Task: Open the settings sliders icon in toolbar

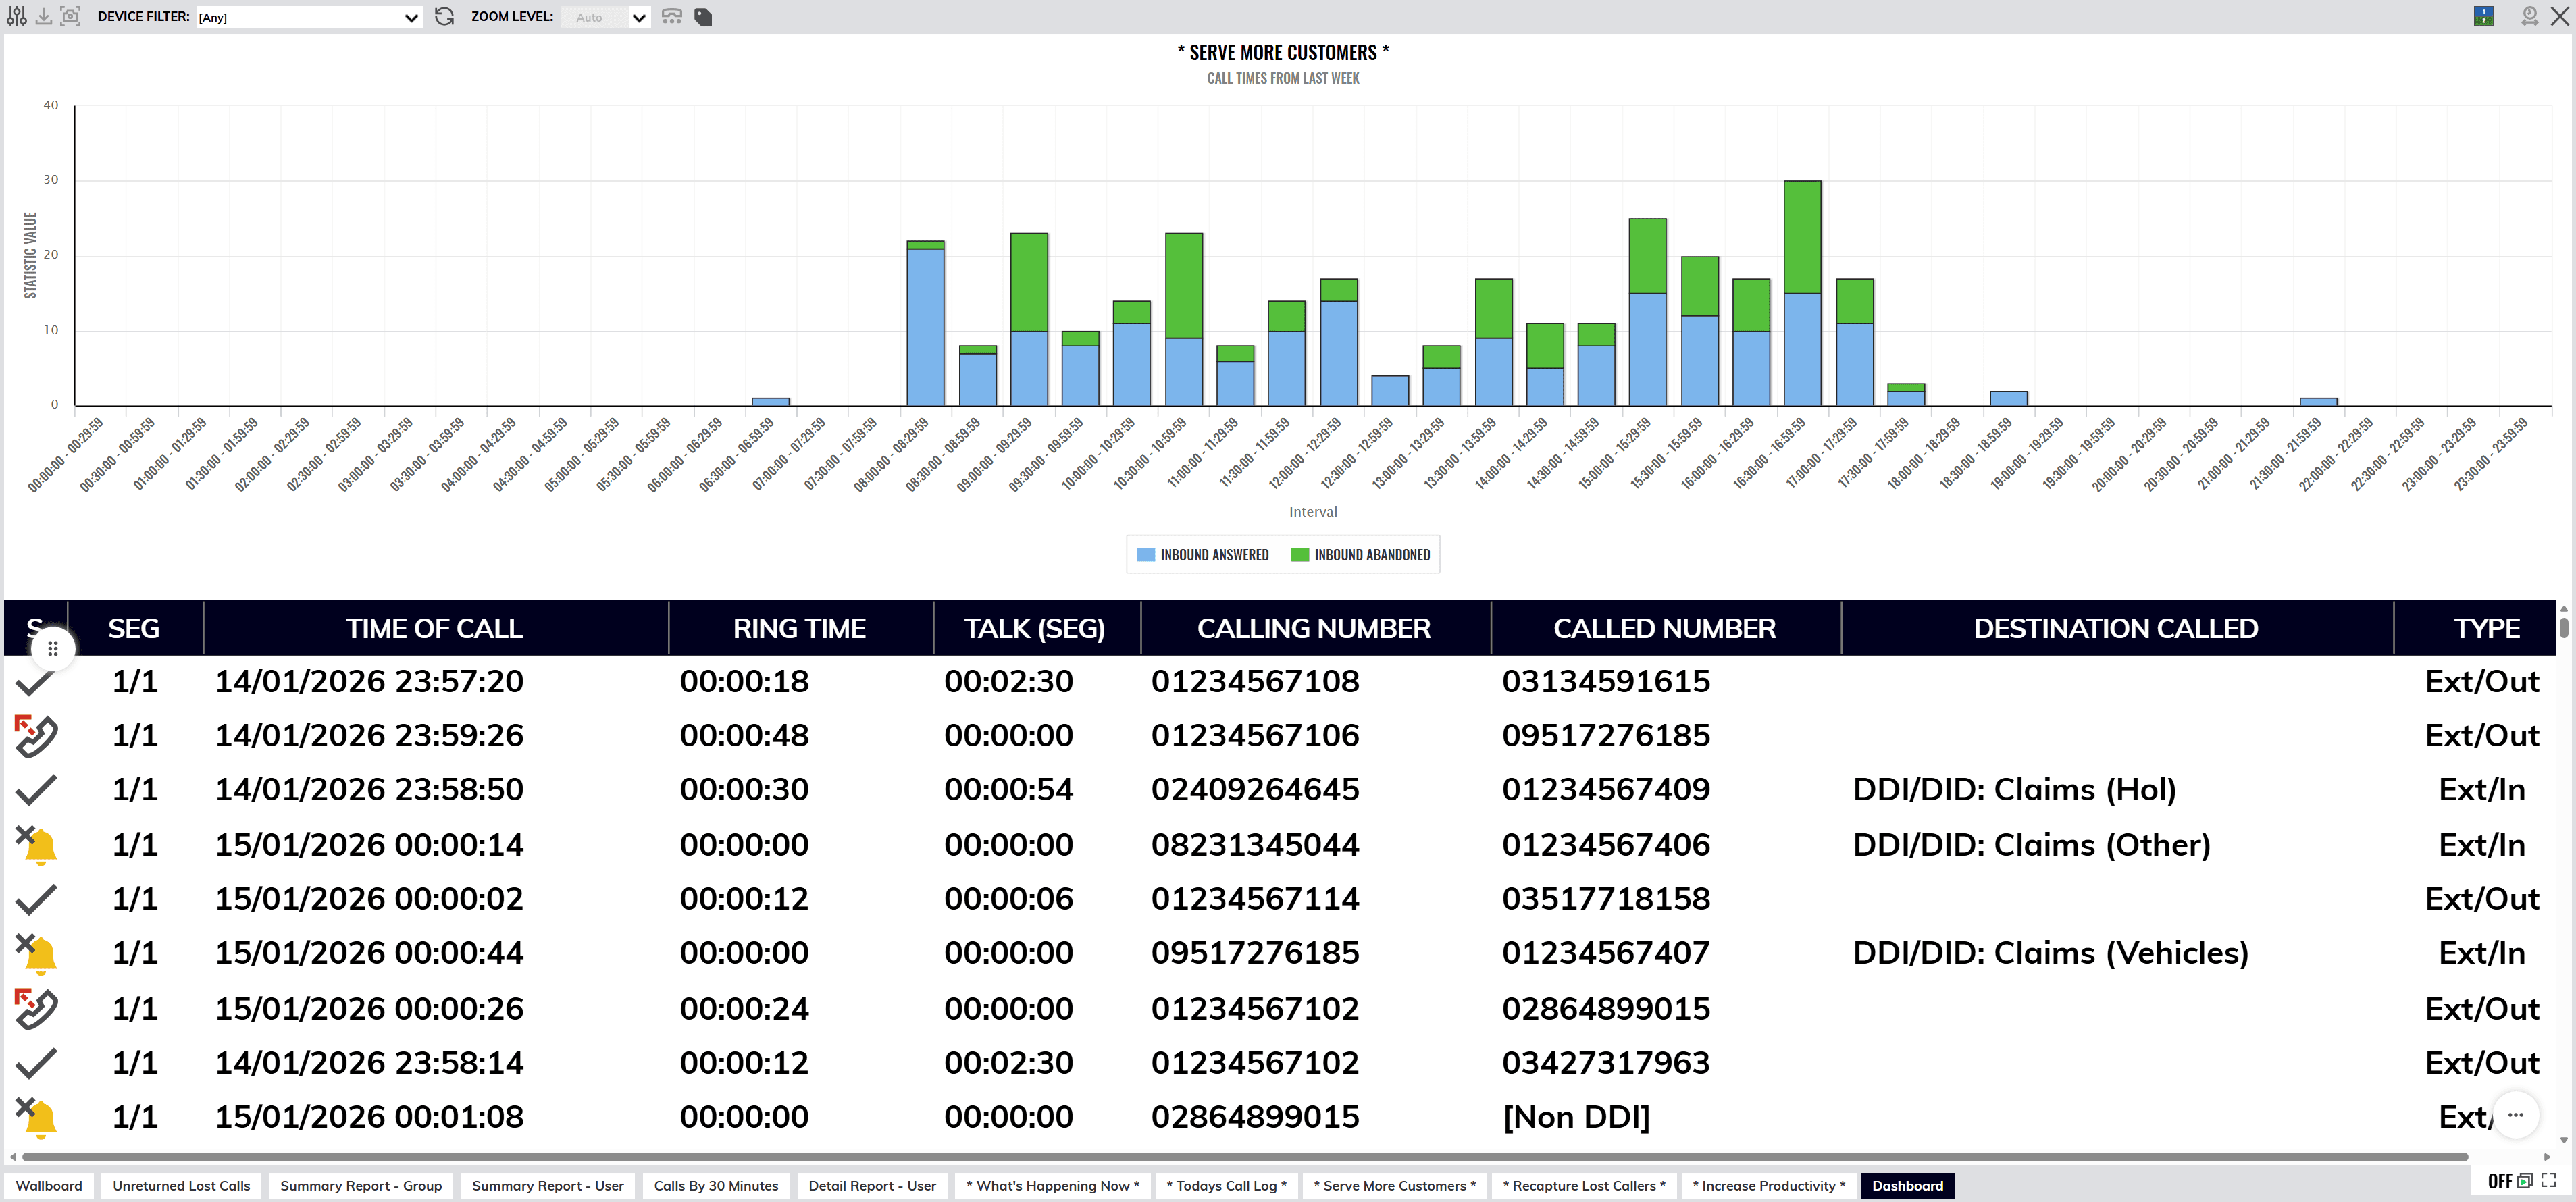Action: click(17, 16)
